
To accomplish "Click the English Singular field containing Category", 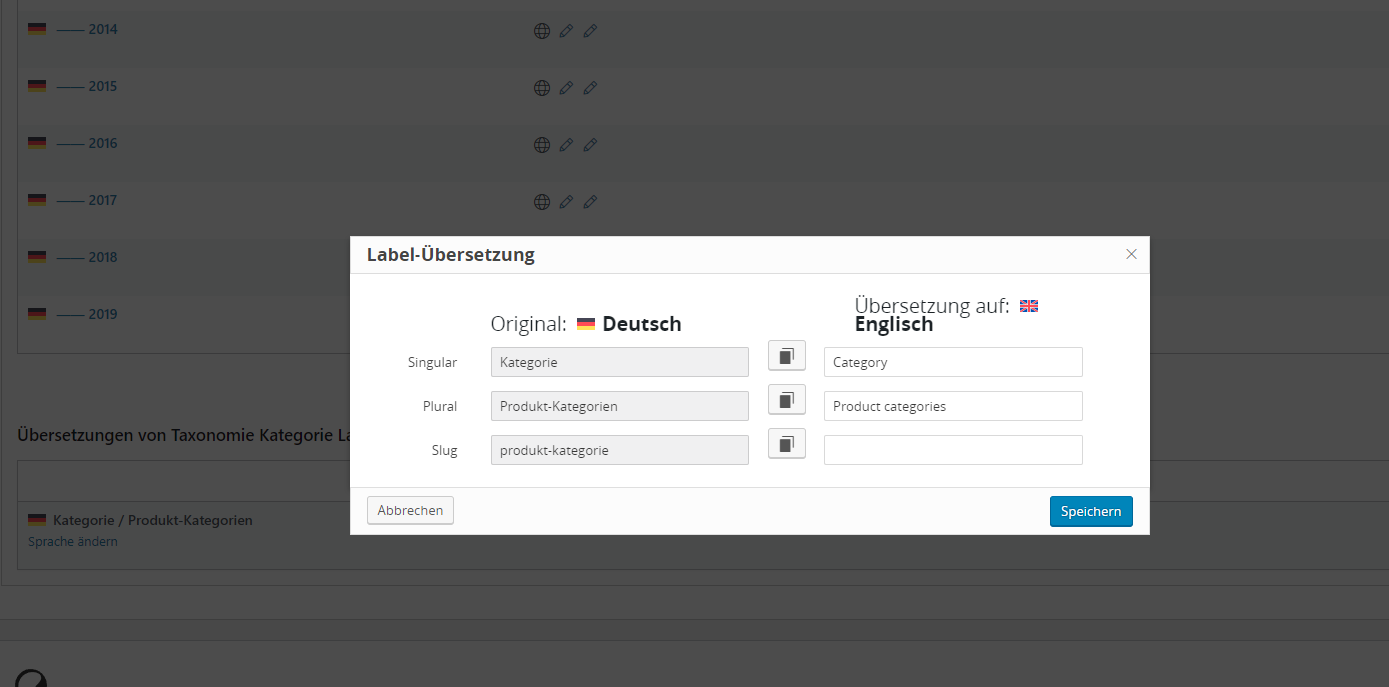I will point(953,362).
